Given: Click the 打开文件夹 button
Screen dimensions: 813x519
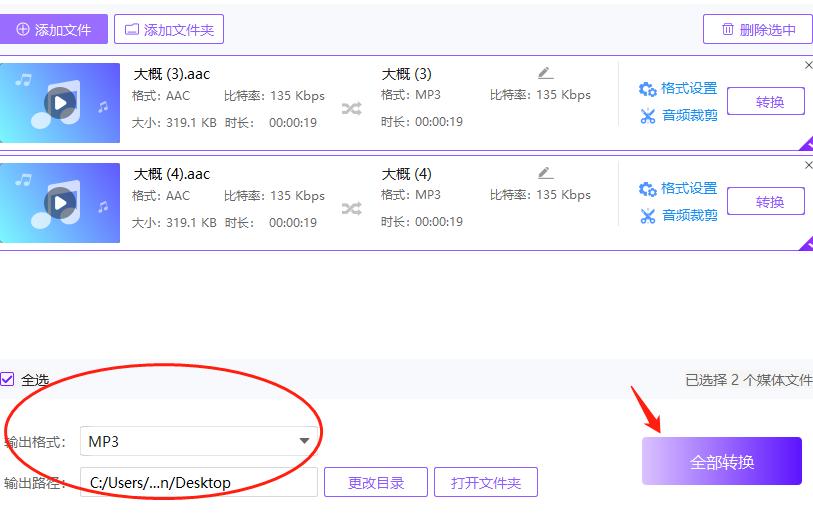Looking at the screenshot, I should pyautogui.click(x=486, y=482).
